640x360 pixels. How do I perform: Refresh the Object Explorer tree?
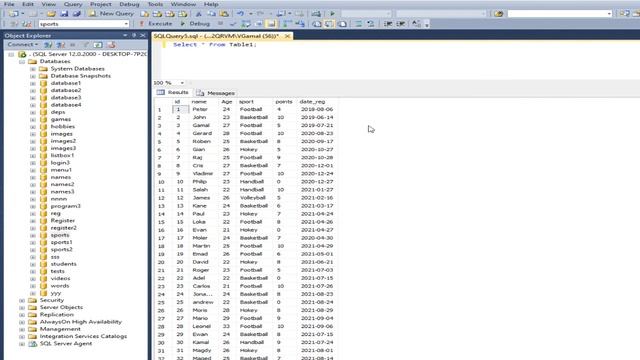[98, 44]
